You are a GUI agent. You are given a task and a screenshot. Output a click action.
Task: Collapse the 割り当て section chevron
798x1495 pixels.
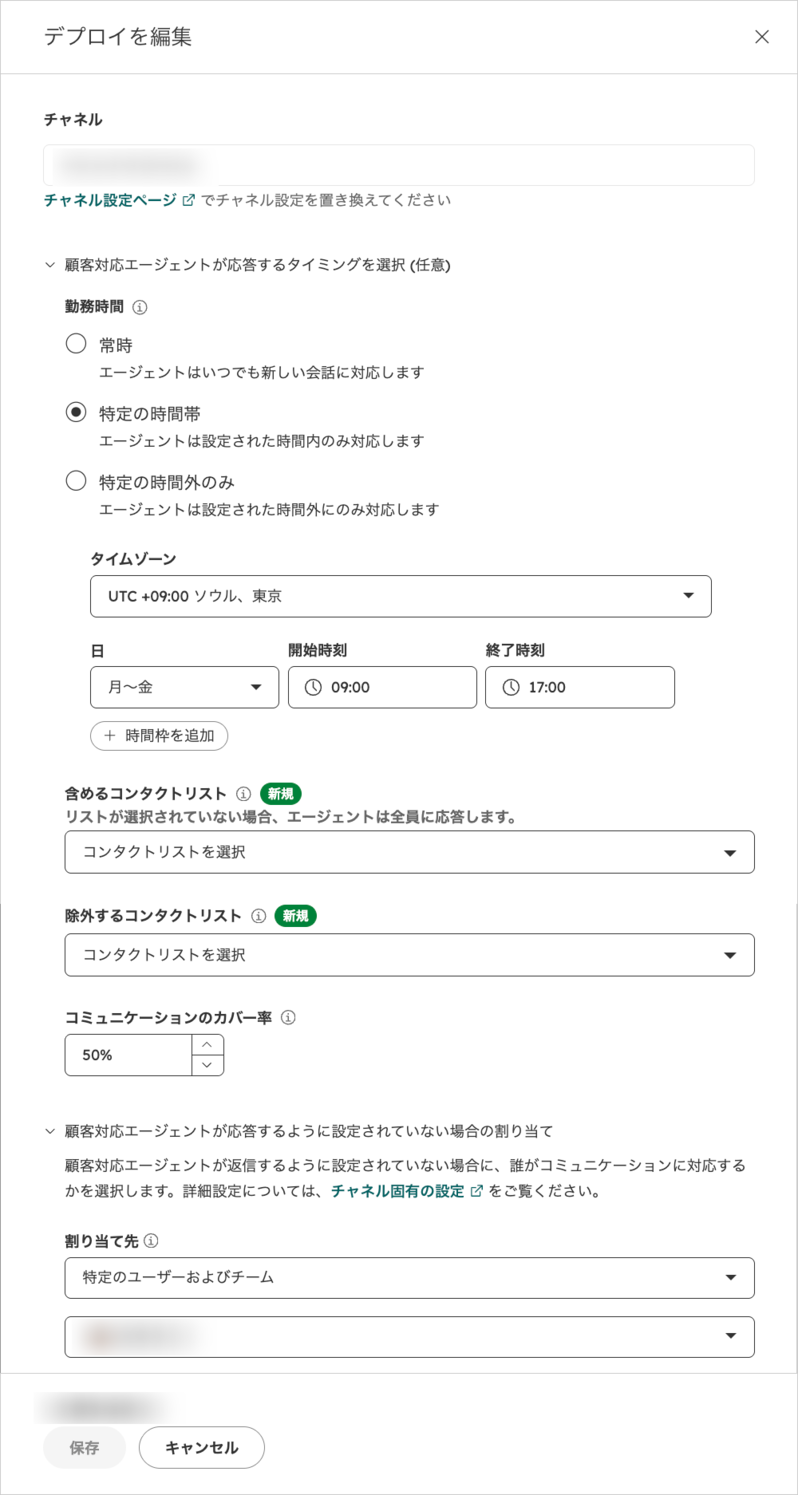[x=50, y=1131]
